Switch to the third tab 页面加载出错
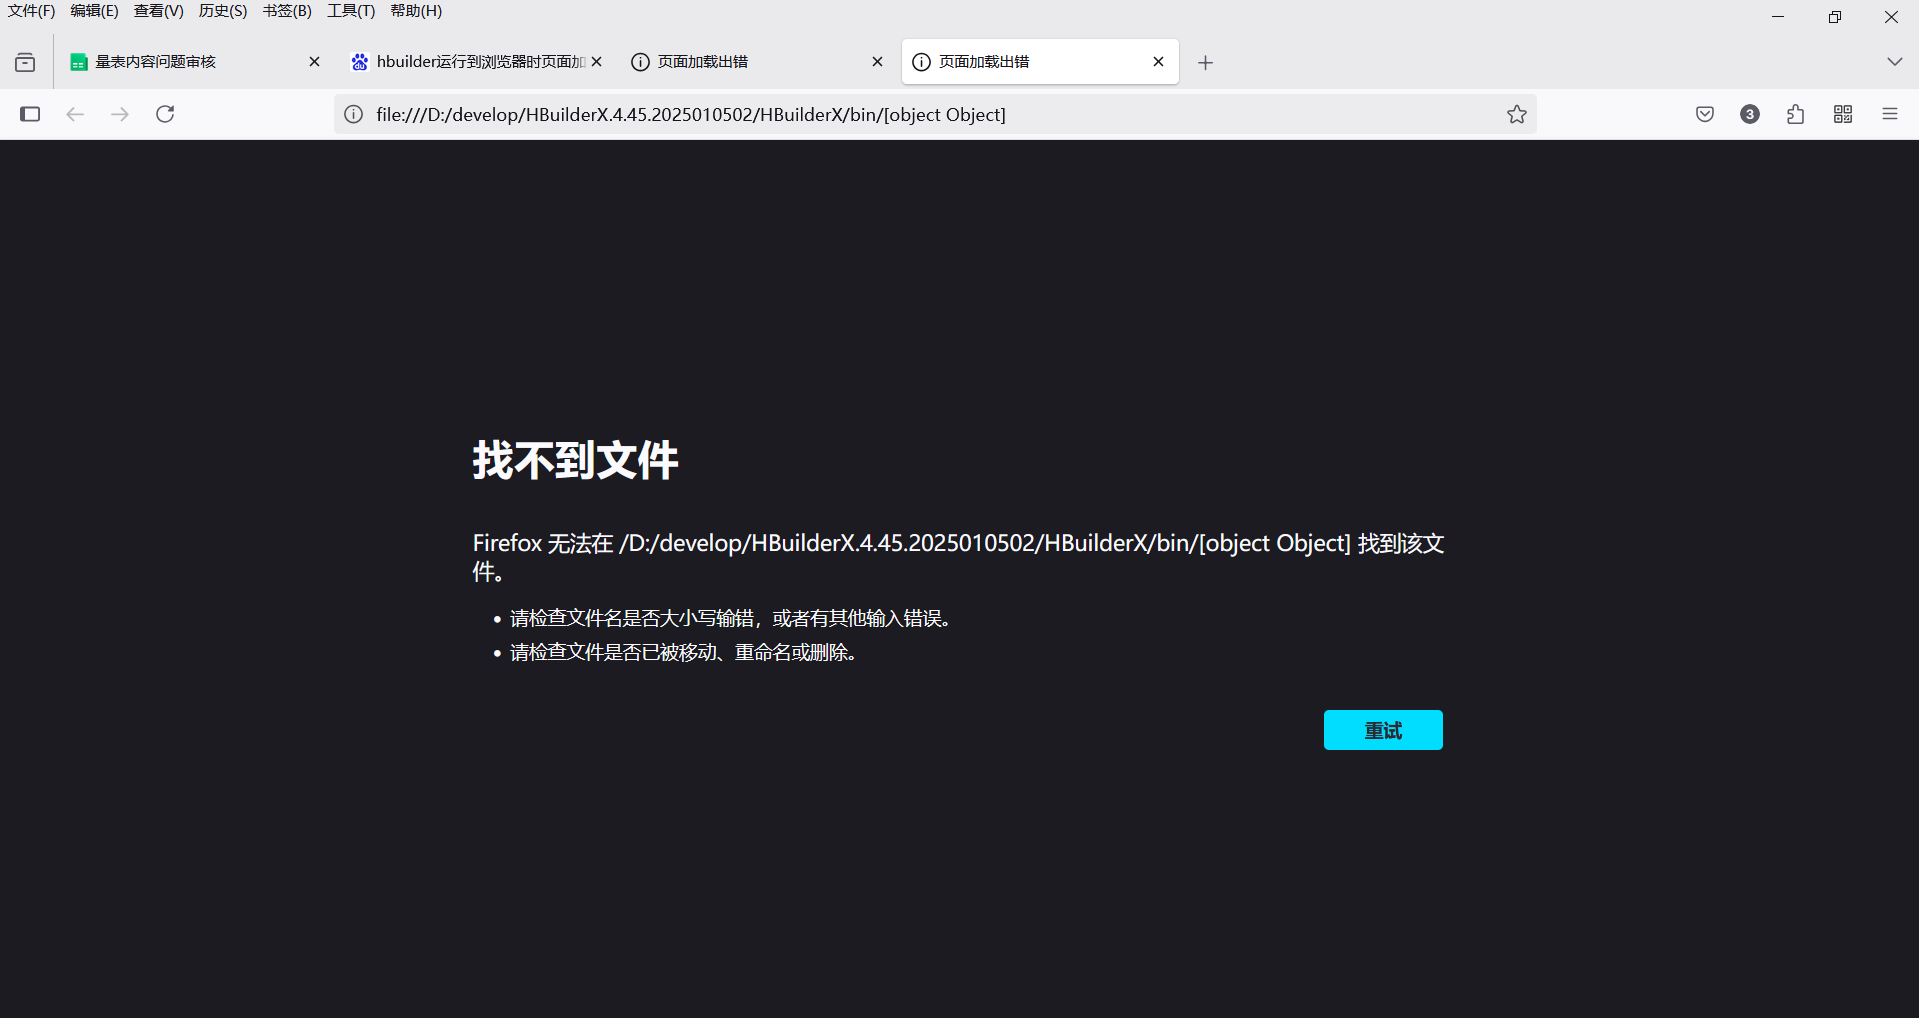Image resolution: width=1919 pixels, height=1018 pixels. click(757, 62)
